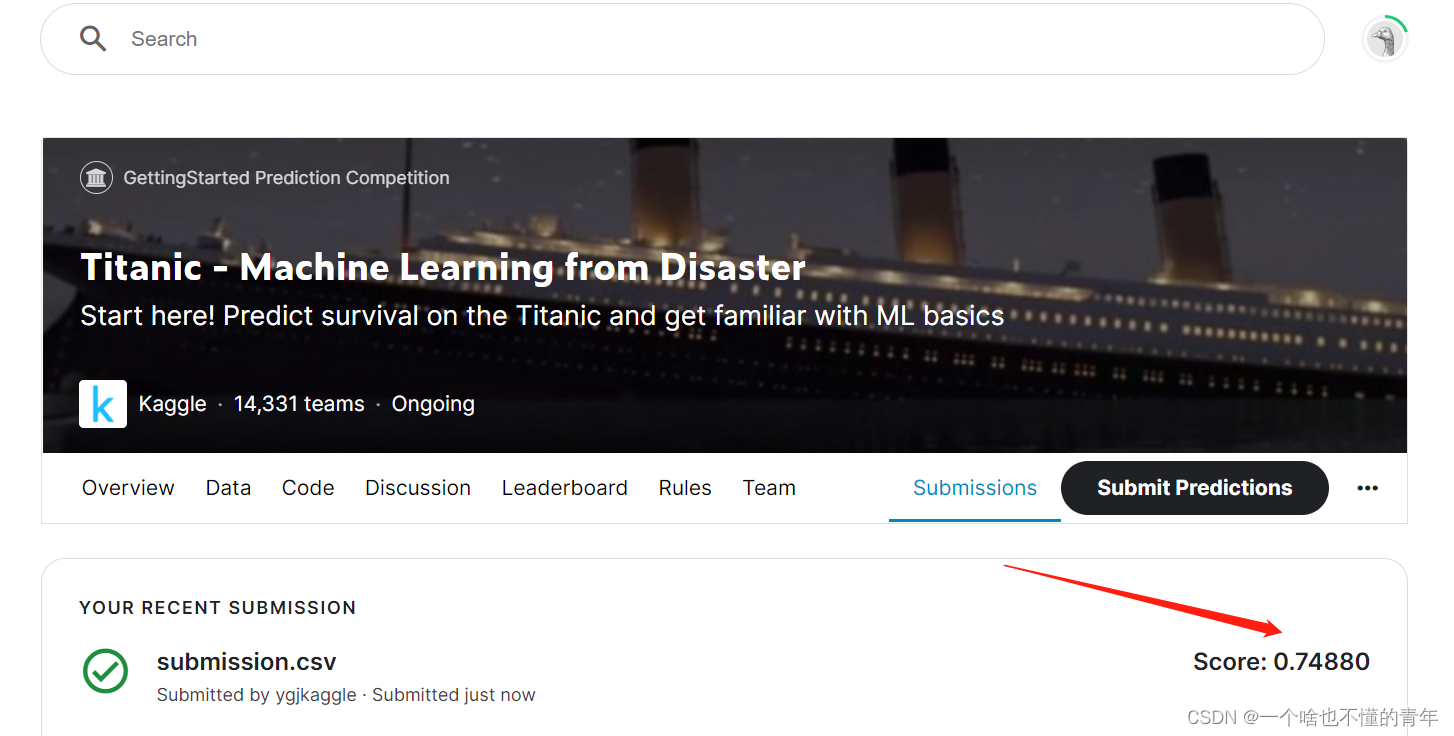The height and width of the screenshot is (736, 1454).
Task: Open your user profile avatar
Action: [1385, 39]
